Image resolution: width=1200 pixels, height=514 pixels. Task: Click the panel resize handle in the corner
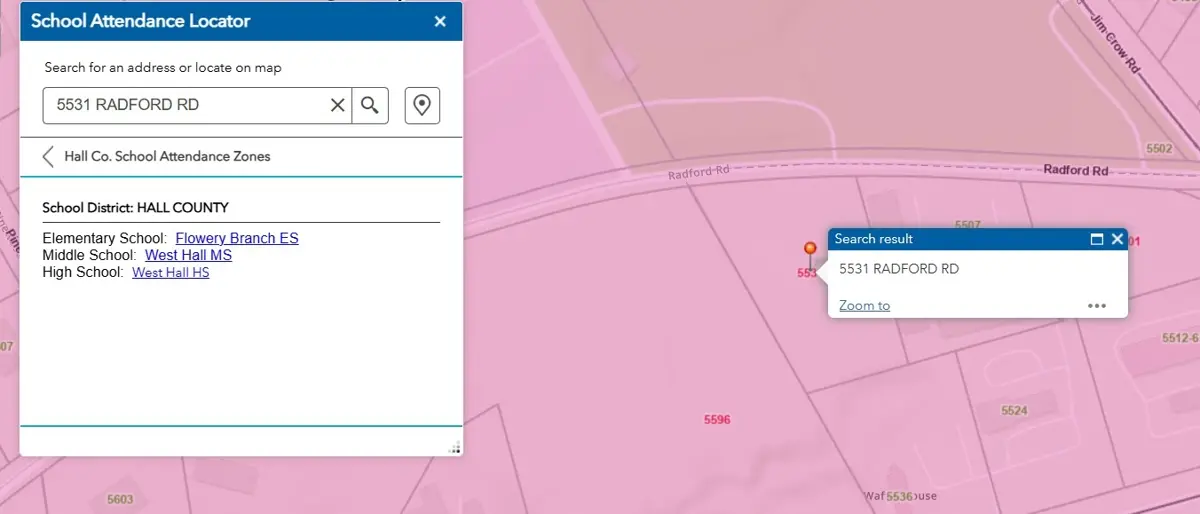(x=455, y=448)
